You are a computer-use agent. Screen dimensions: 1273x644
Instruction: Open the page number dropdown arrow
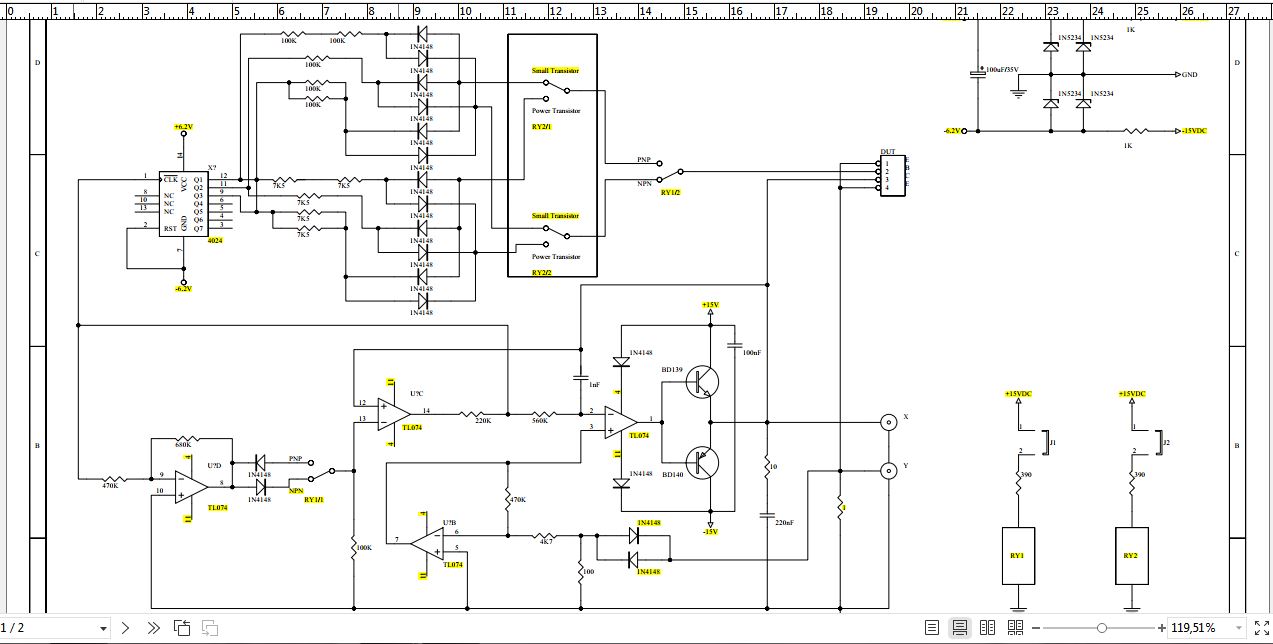tap(103, 628)
